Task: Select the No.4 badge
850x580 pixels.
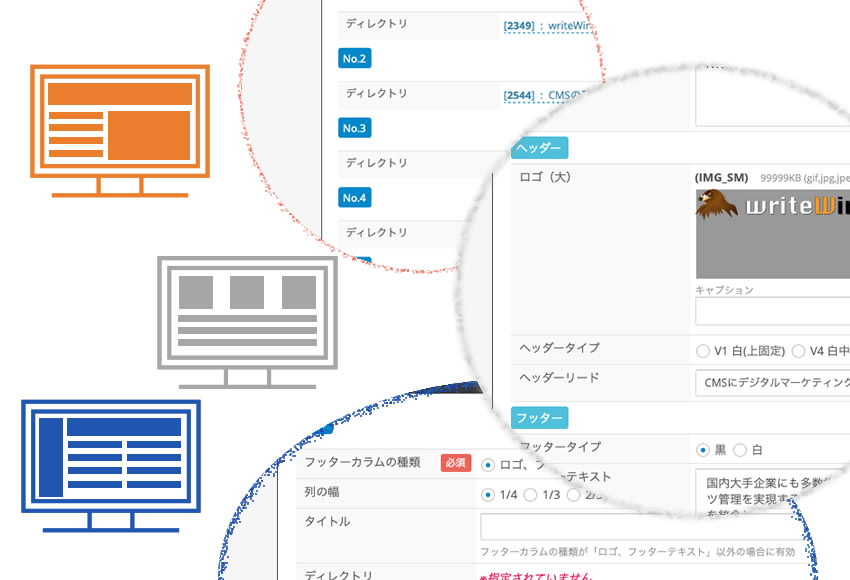Action: (355, 197)
